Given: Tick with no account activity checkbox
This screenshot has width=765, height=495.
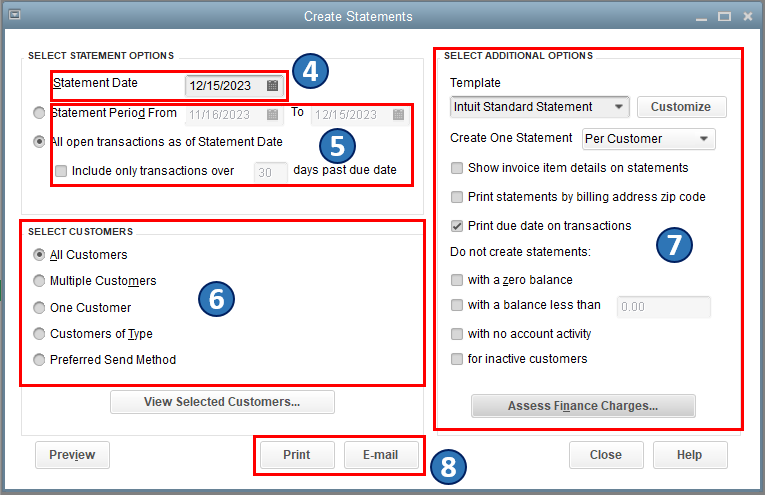Looking at the screenshot, I should point(457,334).
